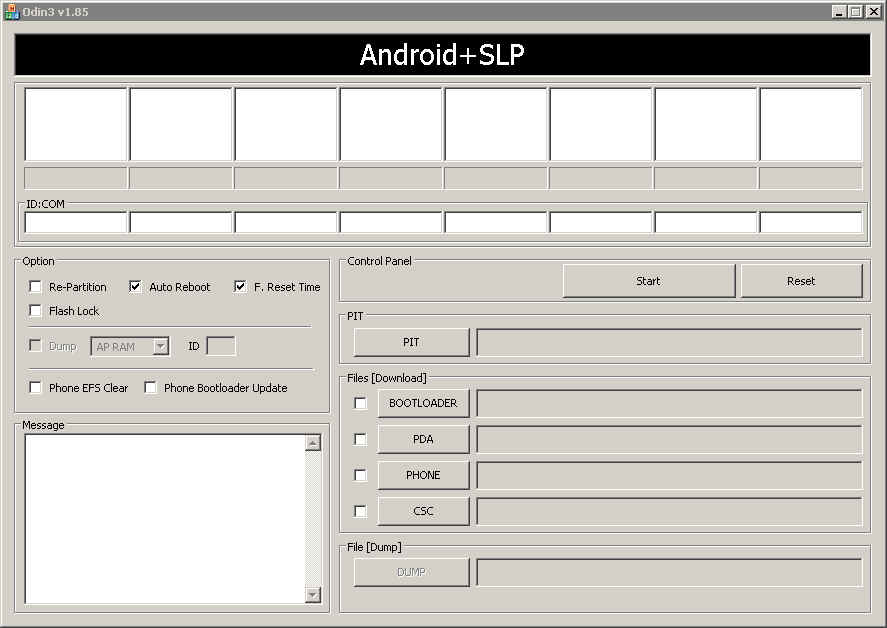Viewport: 887px width, 628px height.
Task: Enable the Re-Partition checkbox
Action: (x=35, y=287)
